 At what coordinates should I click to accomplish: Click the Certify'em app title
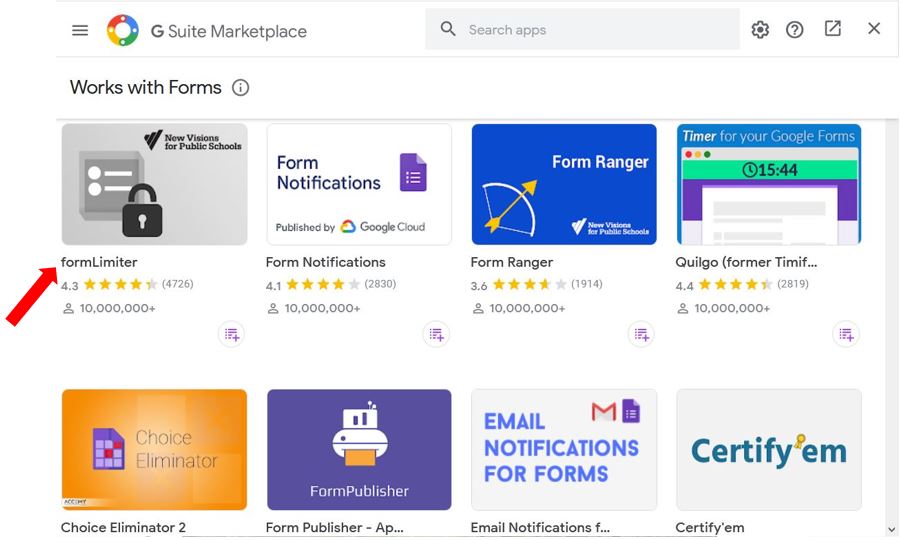click(x=710, y=527)
